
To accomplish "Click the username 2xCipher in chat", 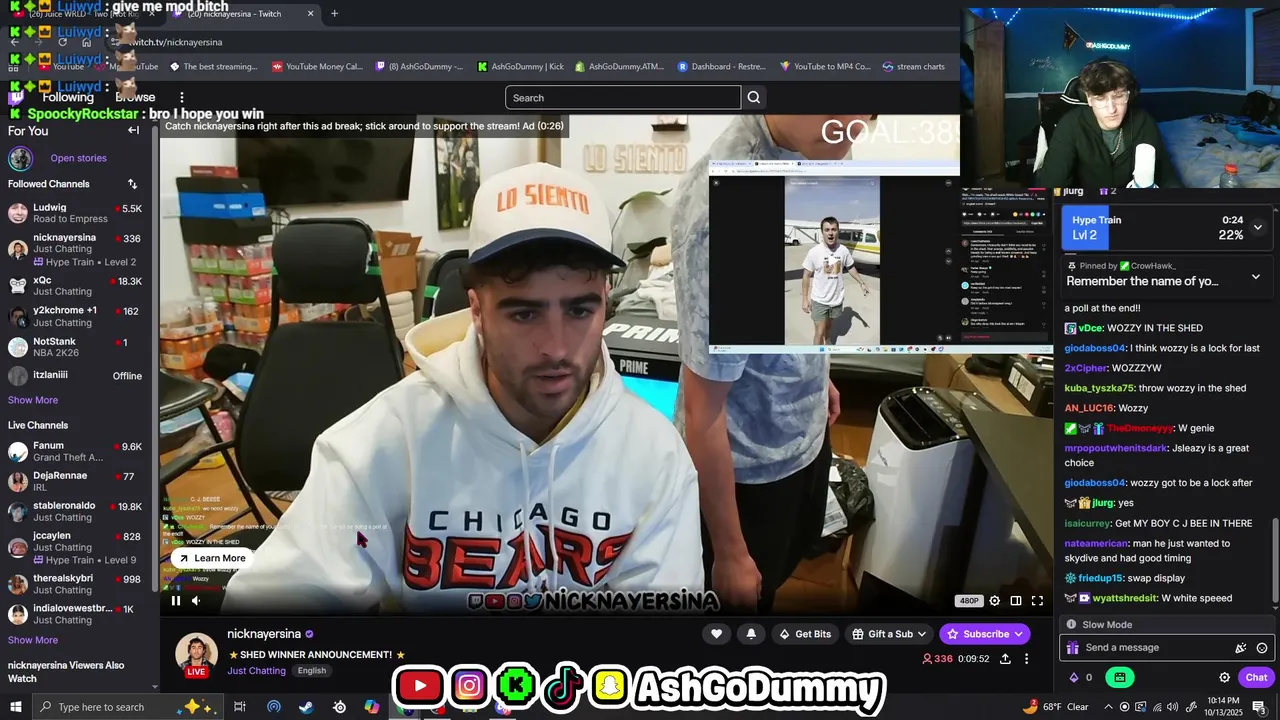I will coord(1086,368).
